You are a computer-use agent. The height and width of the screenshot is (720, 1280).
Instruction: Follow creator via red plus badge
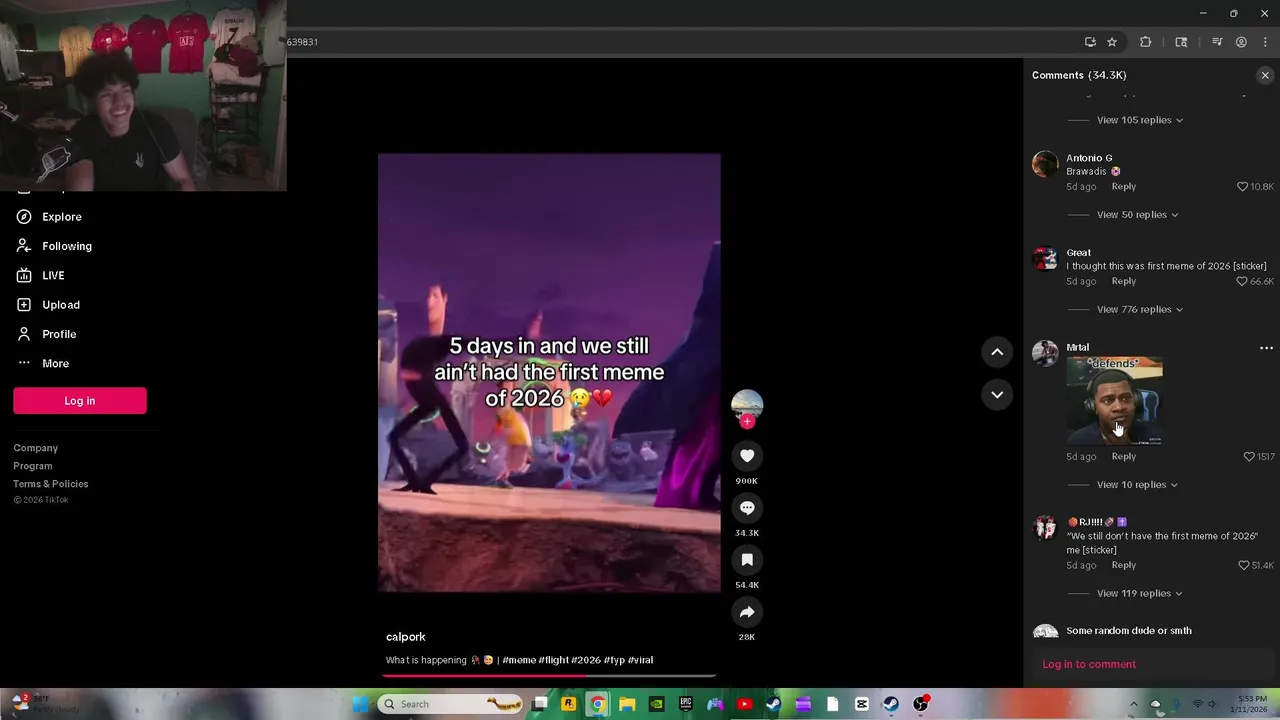point(747,421)
